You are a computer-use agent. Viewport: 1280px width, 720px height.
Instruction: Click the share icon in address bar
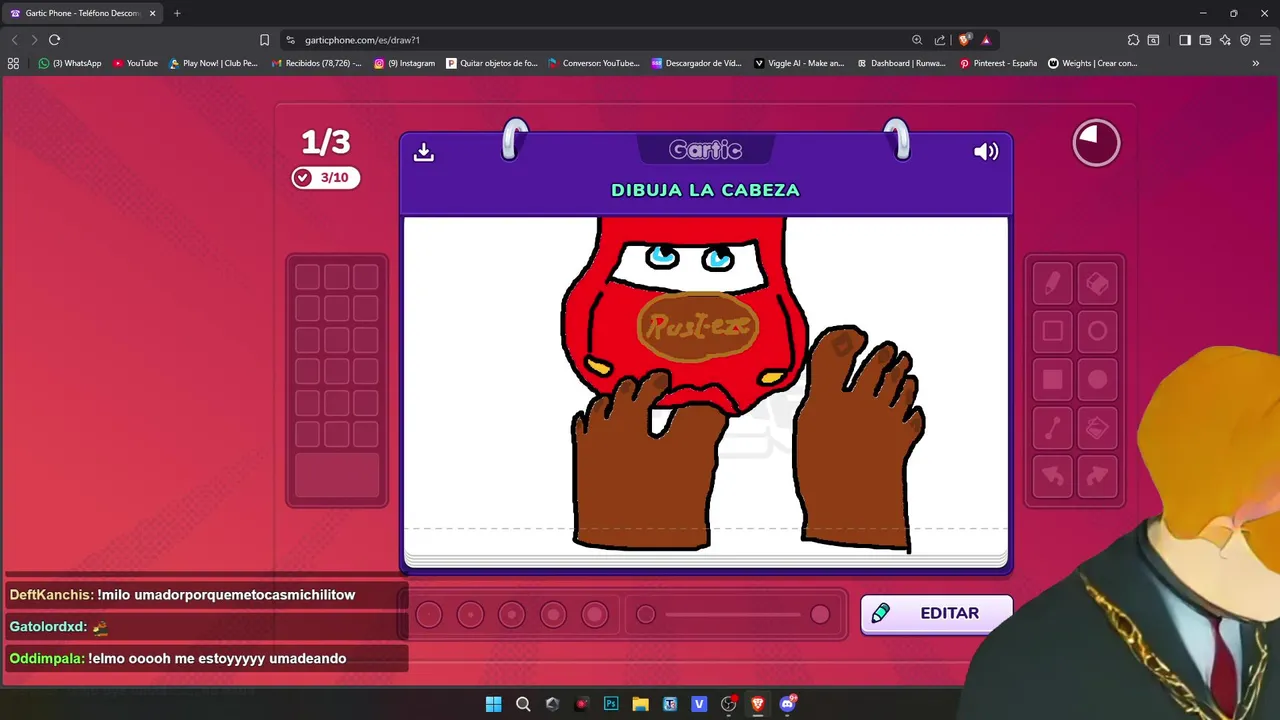(940, 40)
